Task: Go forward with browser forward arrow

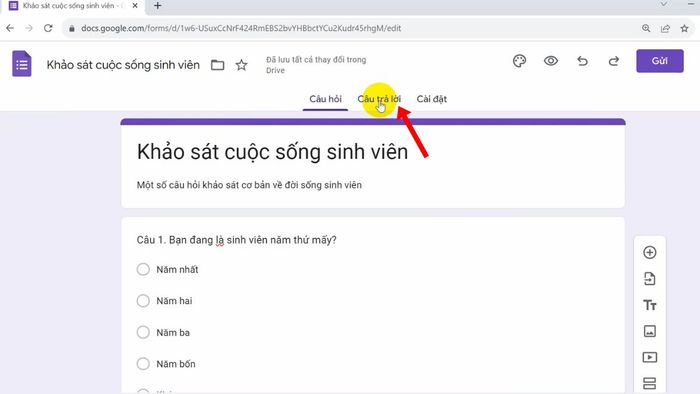Action: (x=29, y=28)
